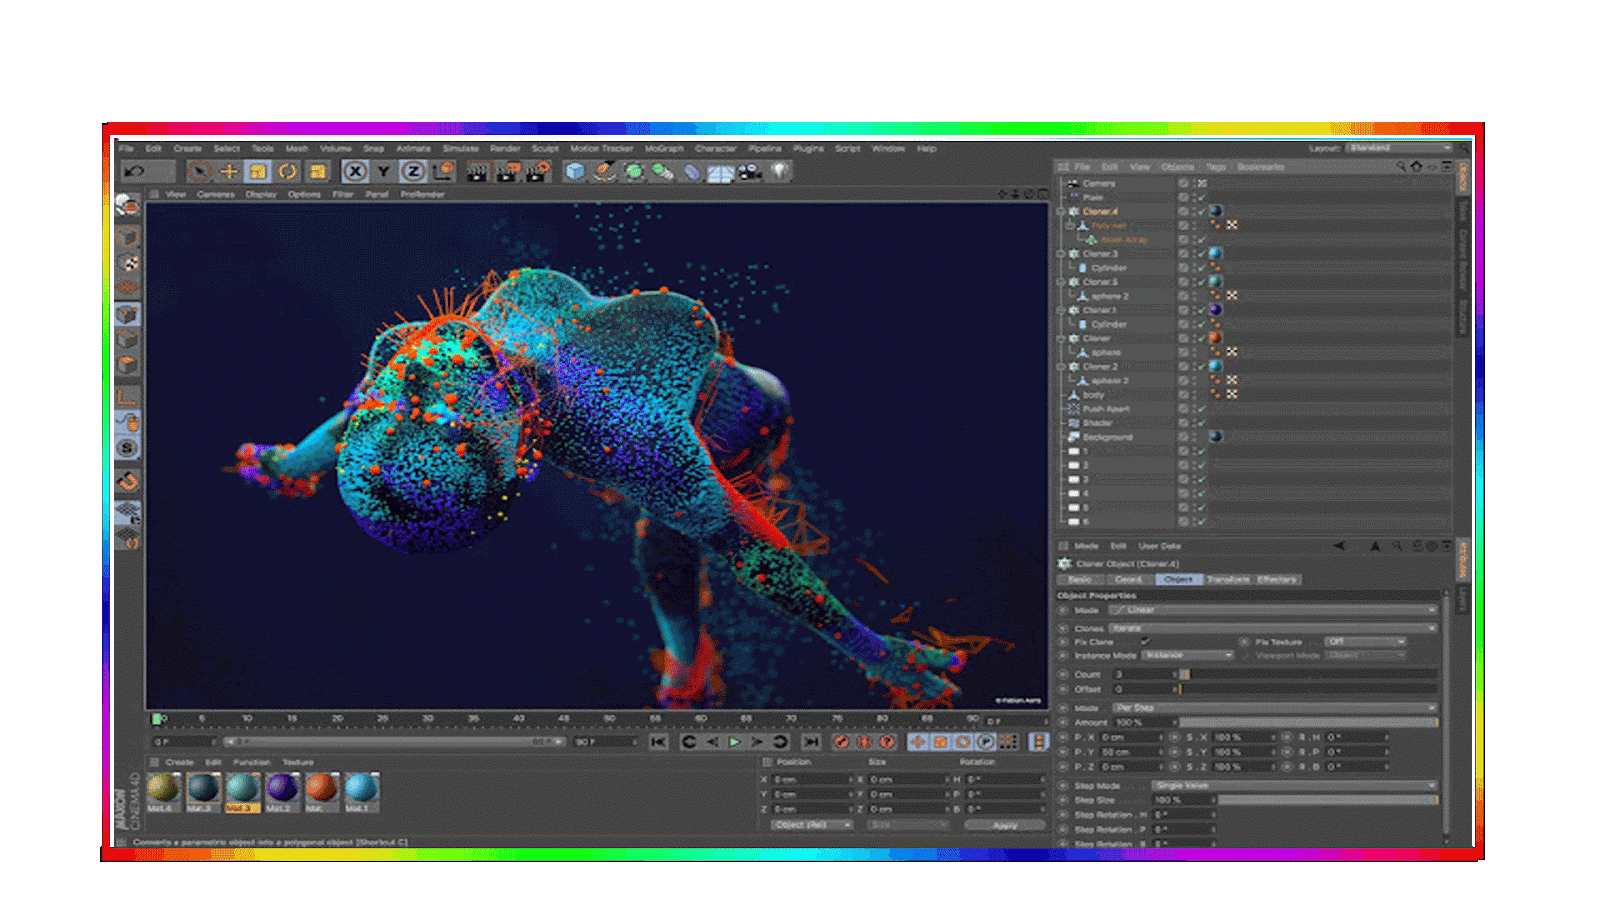Lock the X axis handle
The height and width of the screenshot is (900, 1600).
tap(354, 171)
